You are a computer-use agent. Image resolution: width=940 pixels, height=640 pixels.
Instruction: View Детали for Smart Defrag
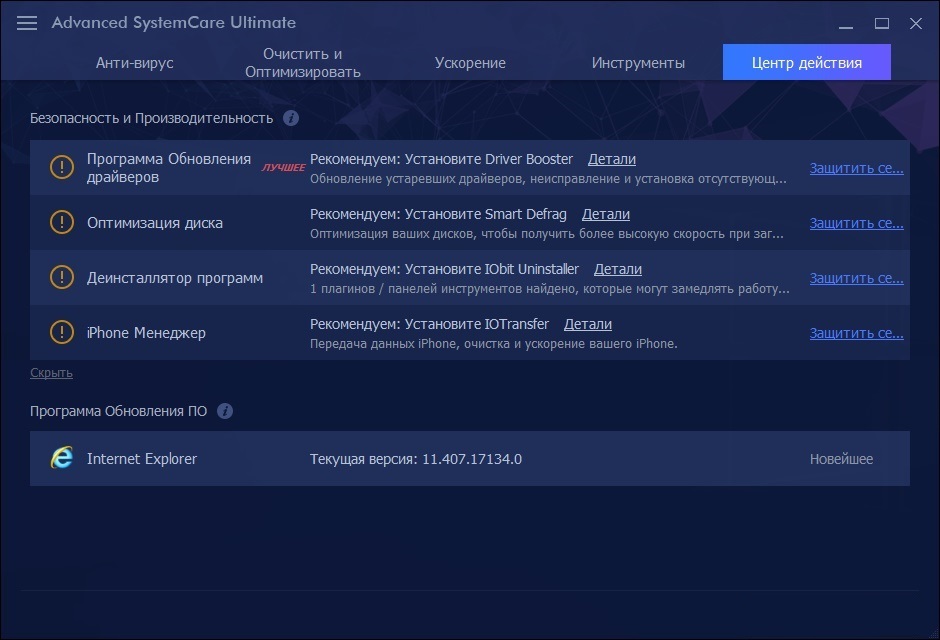click(605, 214)
